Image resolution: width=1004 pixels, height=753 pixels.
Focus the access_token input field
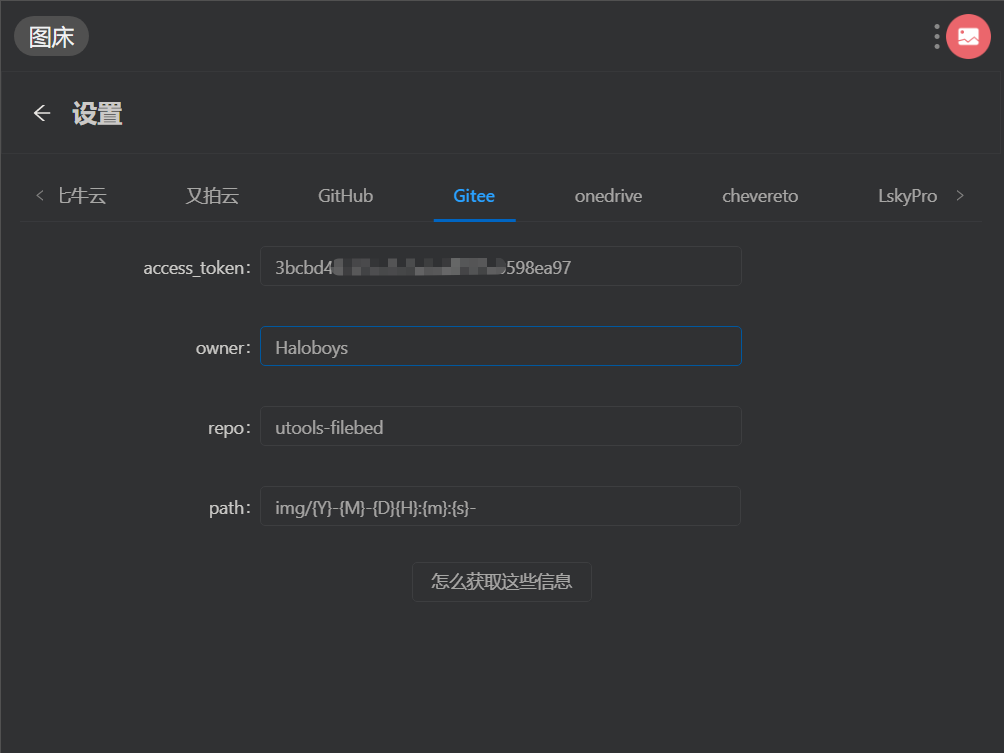(501, 266)
